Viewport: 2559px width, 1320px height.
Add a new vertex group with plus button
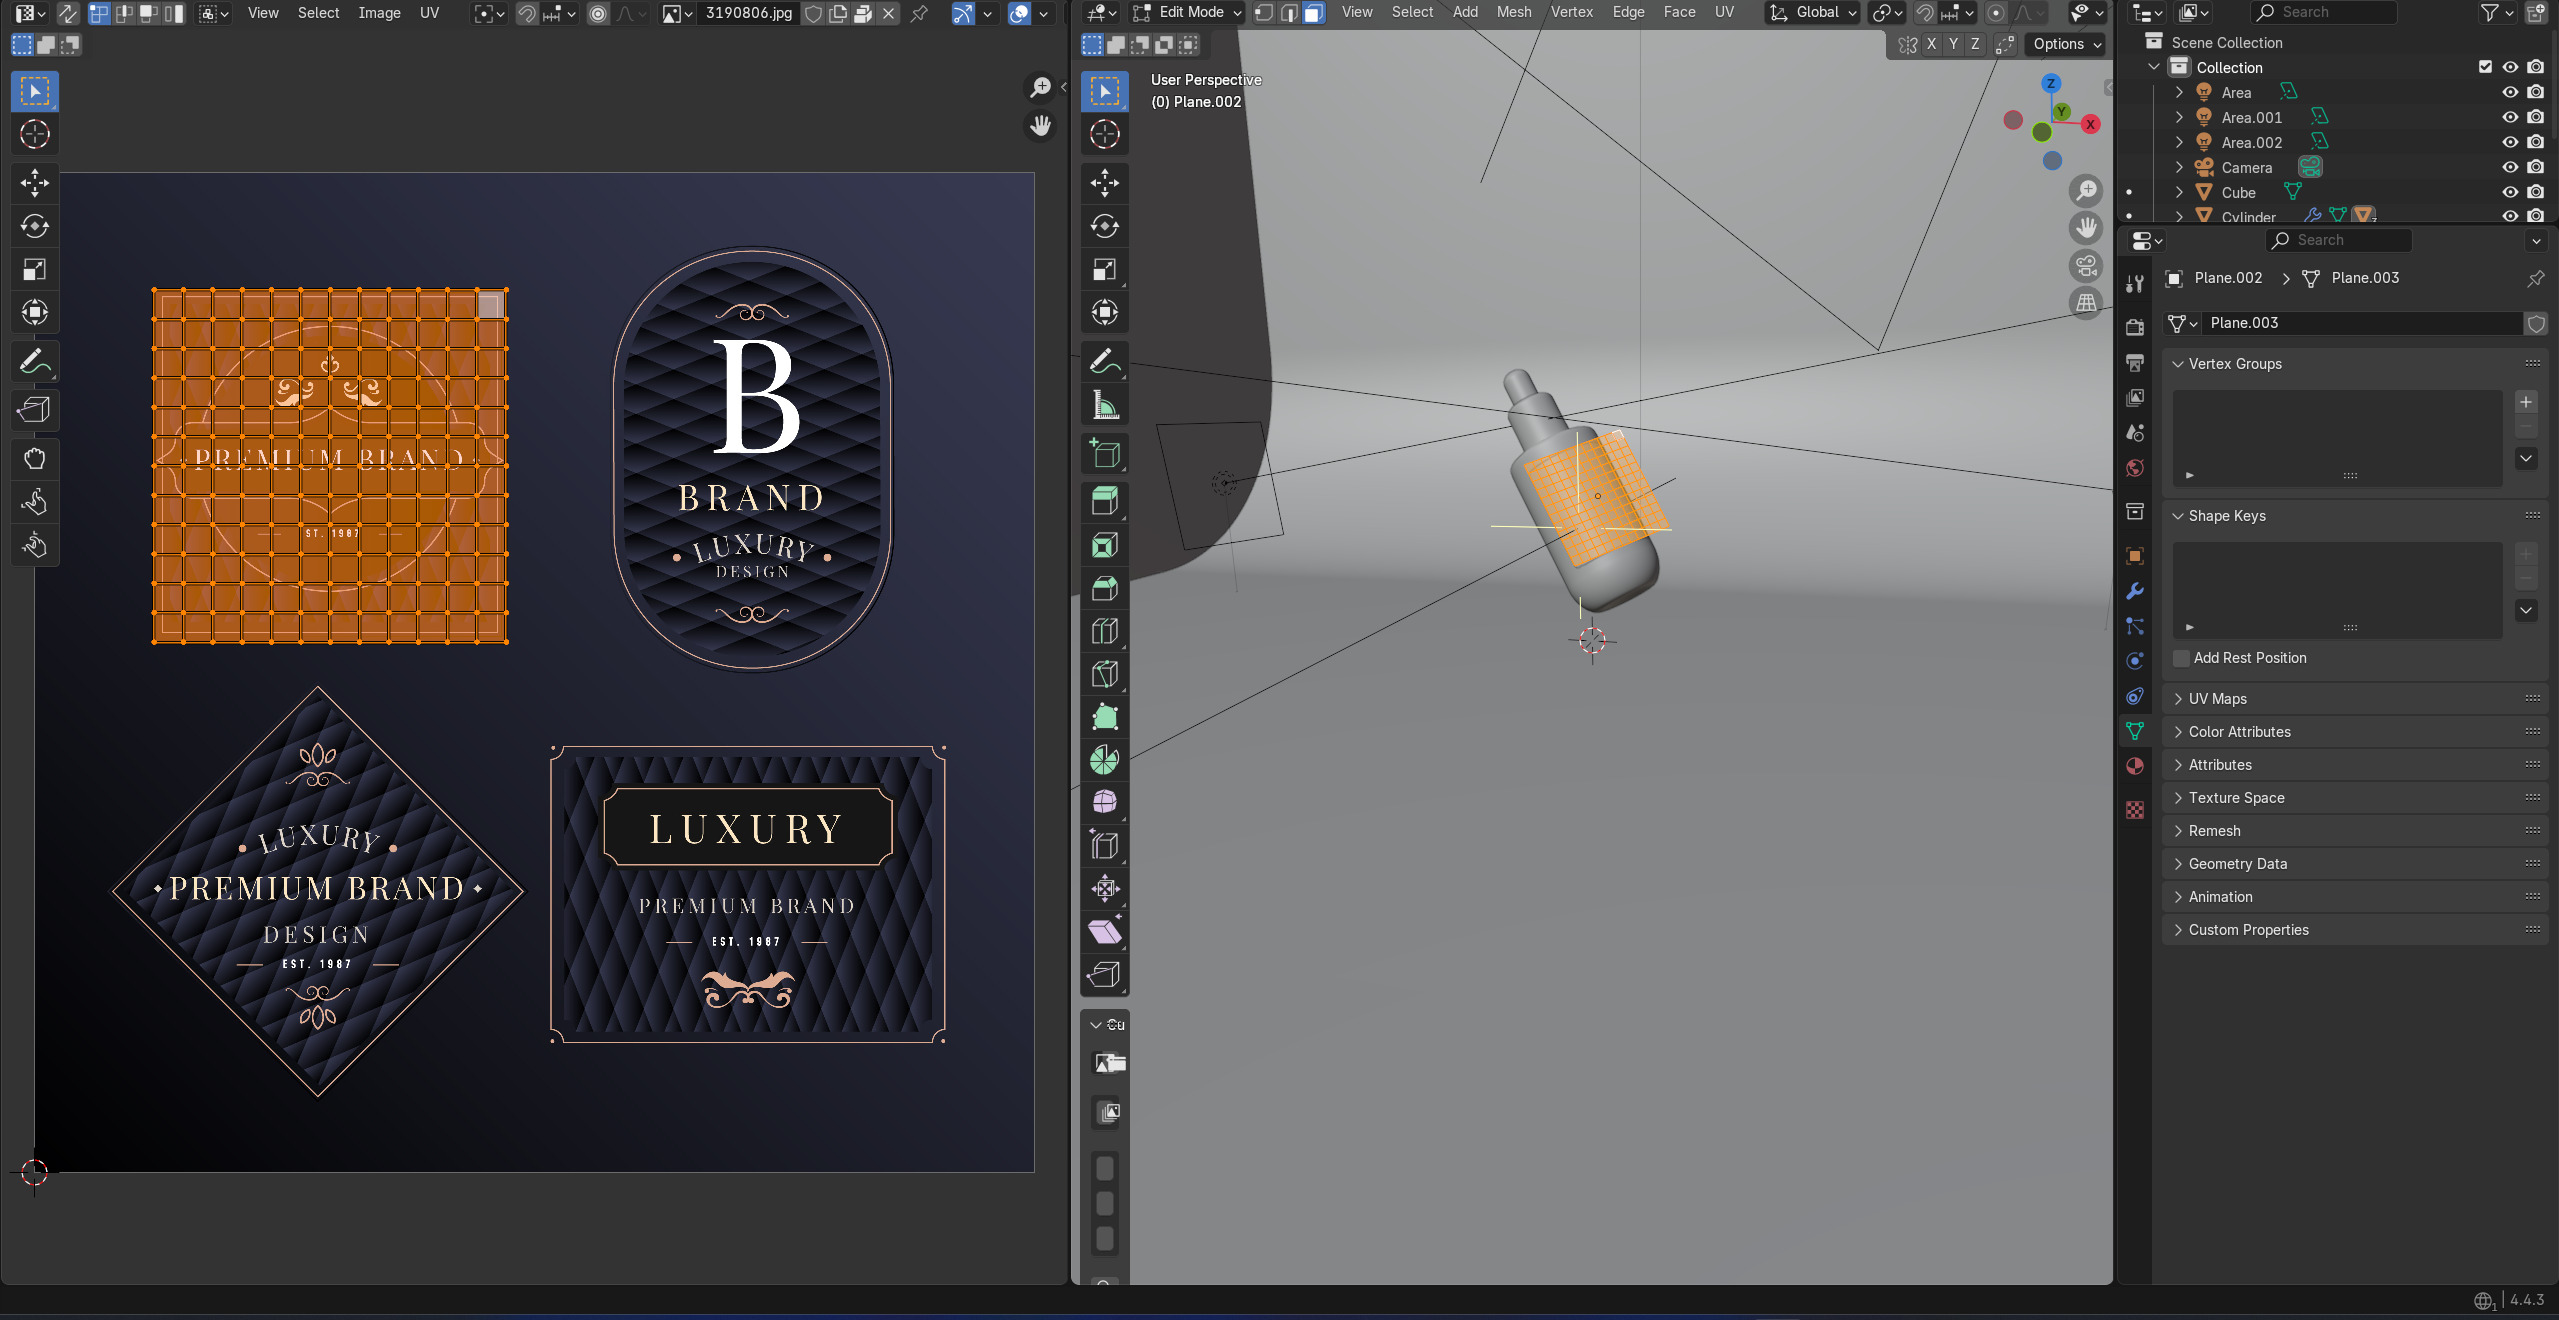click(x=2526, y=402)
